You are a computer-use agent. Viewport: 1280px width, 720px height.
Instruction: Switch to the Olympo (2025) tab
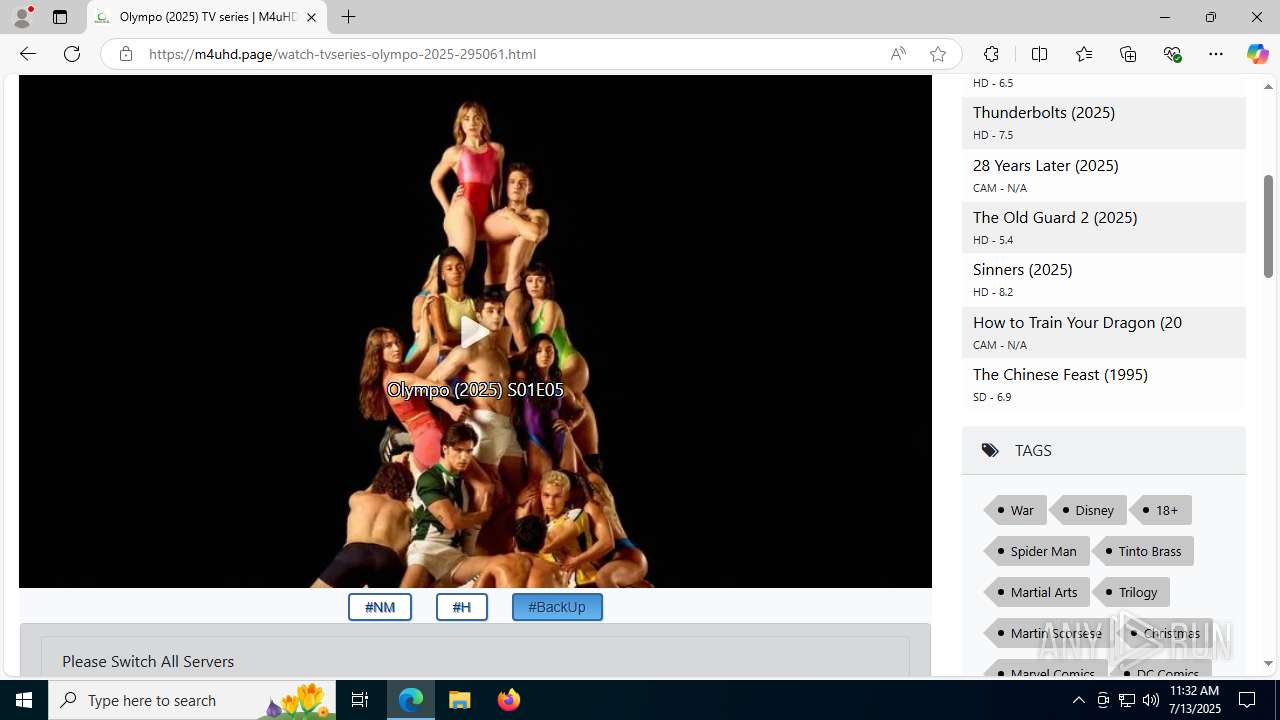(207, 17)
